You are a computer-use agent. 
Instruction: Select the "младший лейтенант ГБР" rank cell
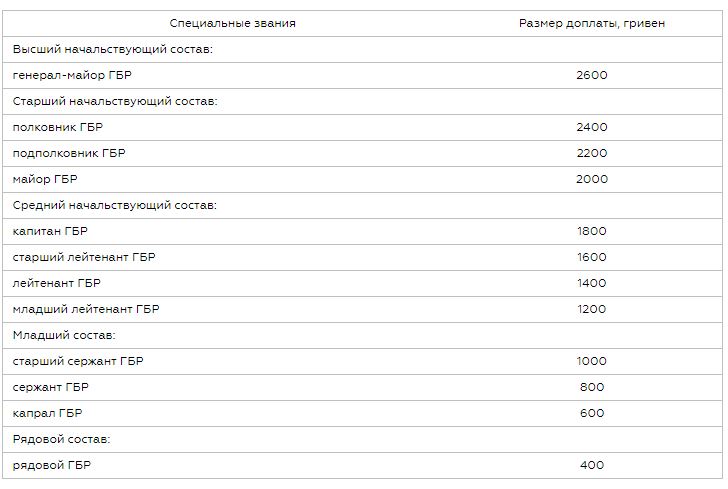pos(86,309)
